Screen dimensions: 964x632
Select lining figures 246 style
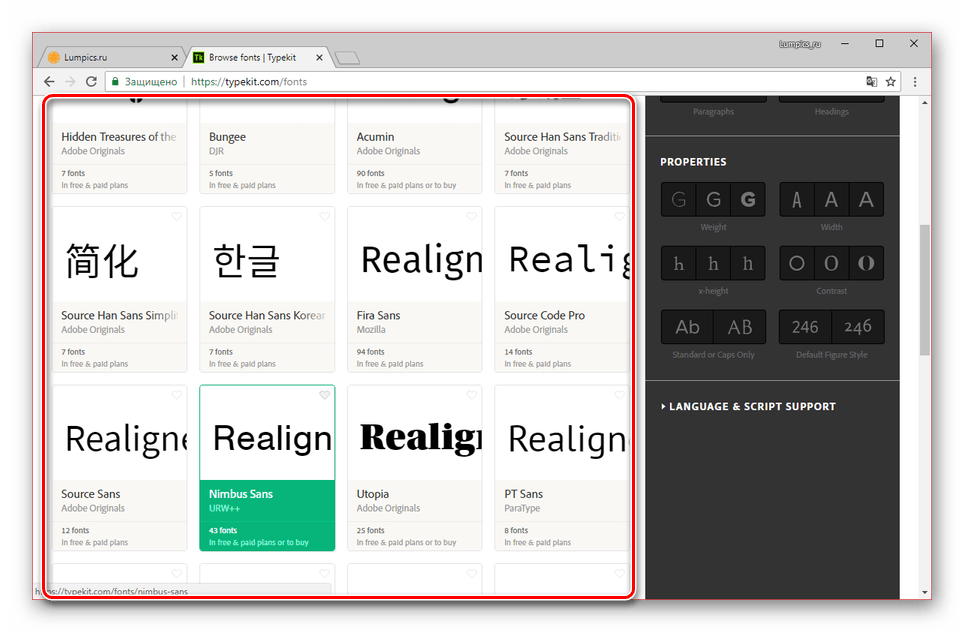(x=805, y=327)
